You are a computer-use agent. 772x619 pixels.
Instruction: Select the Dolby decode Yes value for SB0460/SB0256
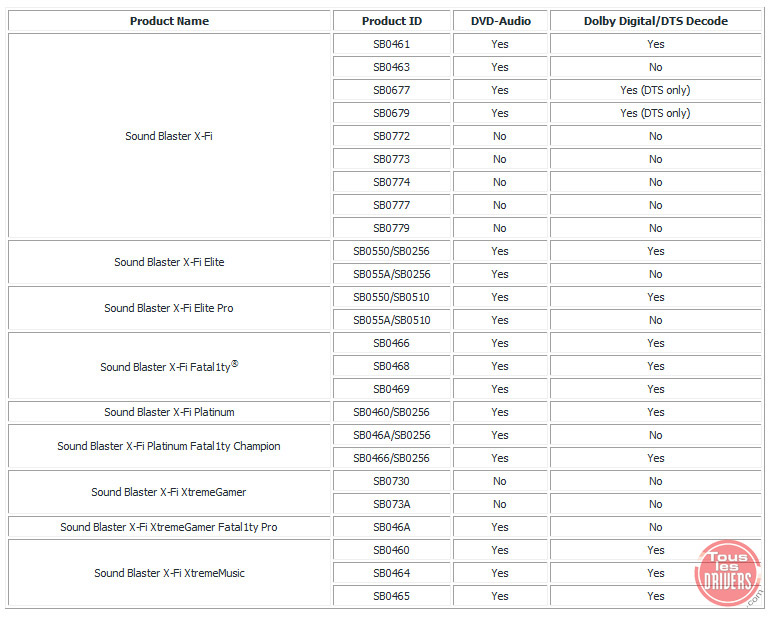[655, 412]
